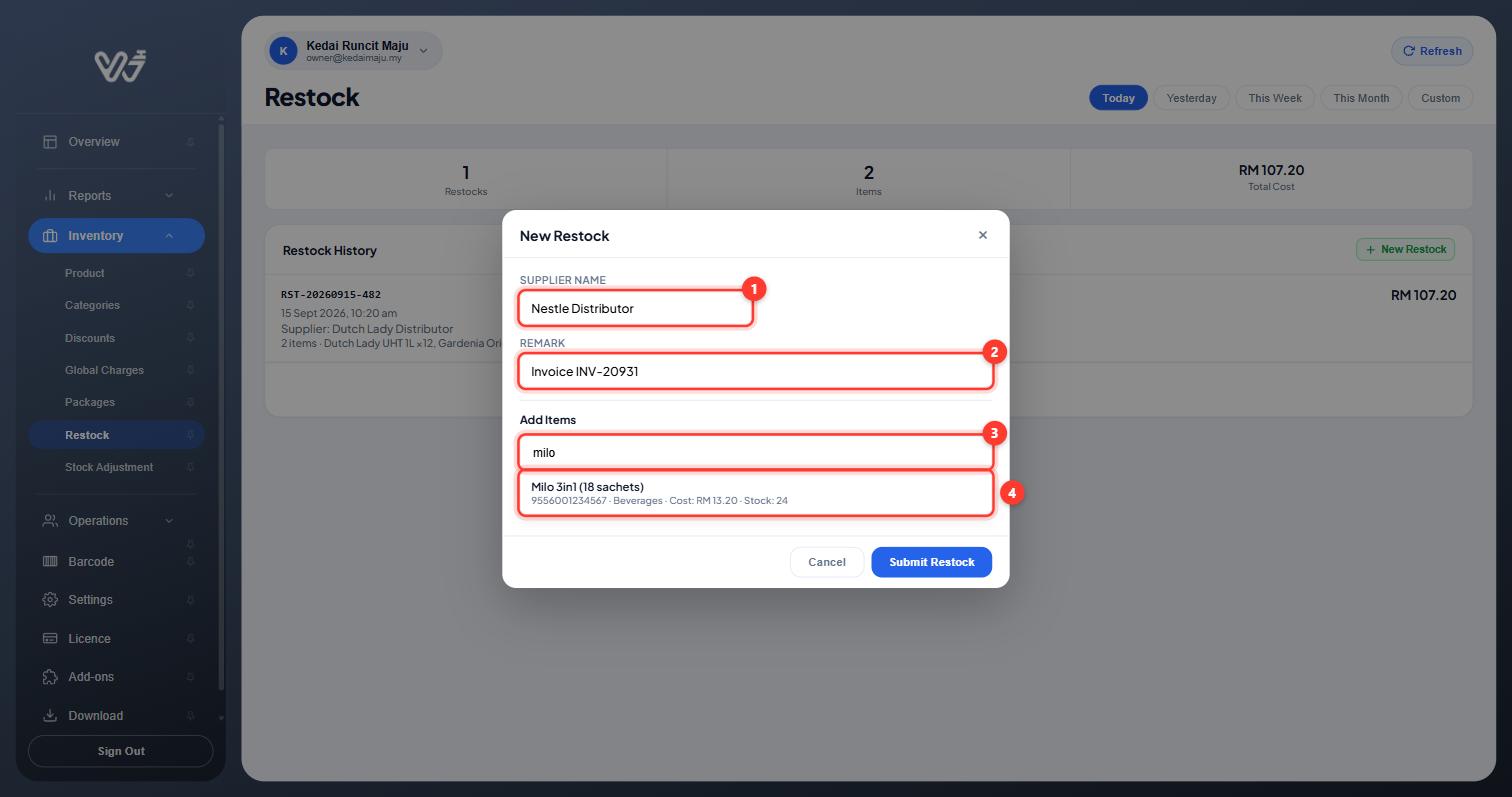The width and height of the screenshot is (1512, 797).
Task: Collapse the Inventory submenu chevron
Action: coord(169,236)
